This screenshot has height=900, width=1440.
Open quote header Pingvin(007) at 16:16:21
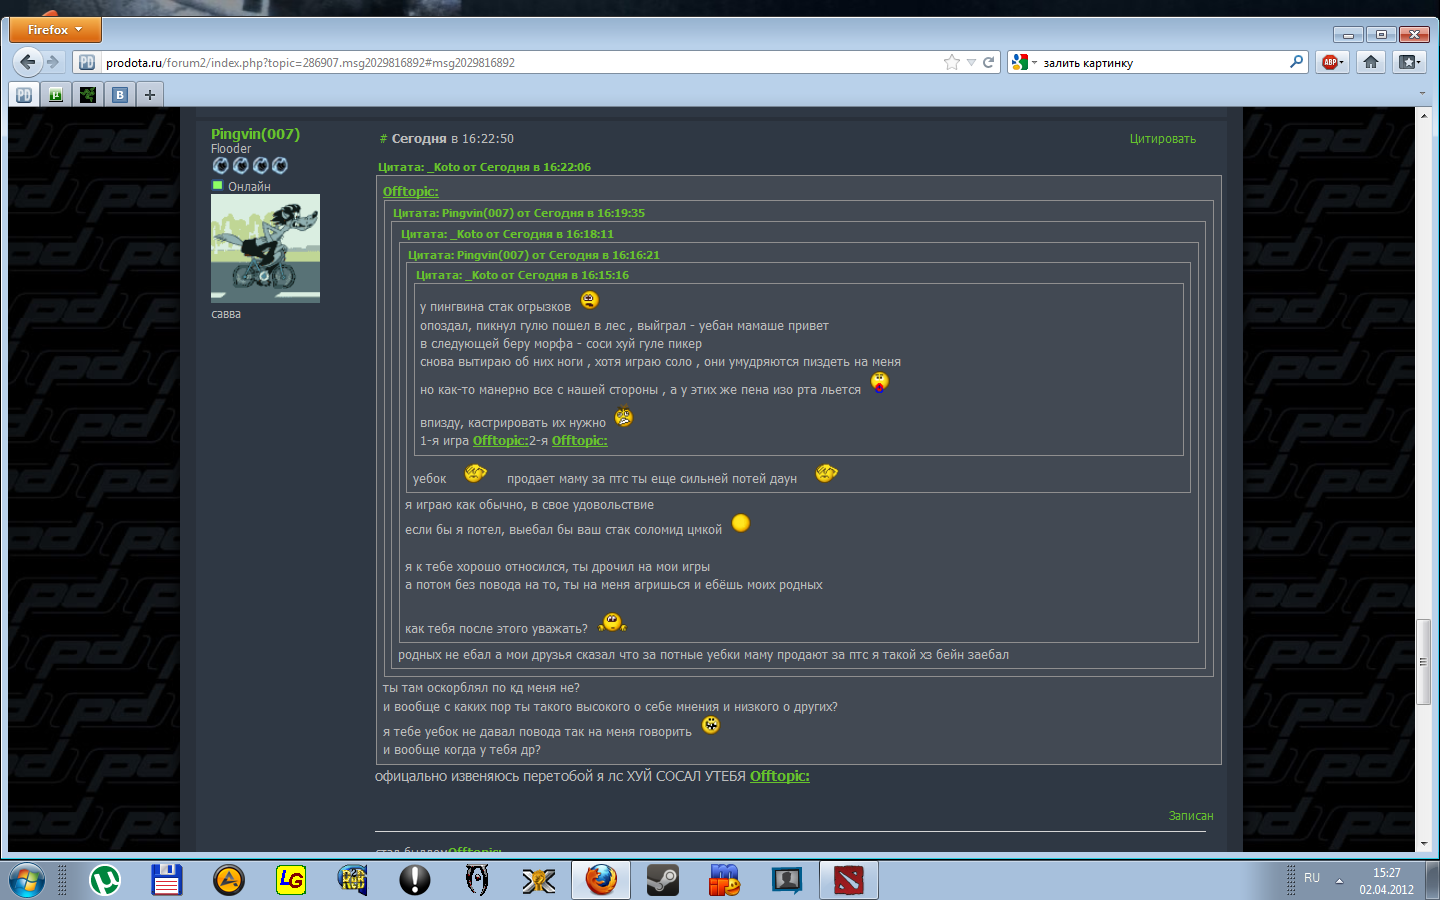(534, 255)
